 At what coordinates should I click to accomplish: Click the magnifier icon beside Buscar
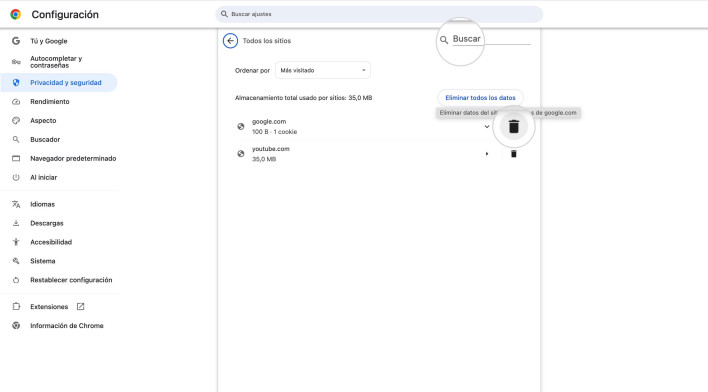tap(444, 40)
